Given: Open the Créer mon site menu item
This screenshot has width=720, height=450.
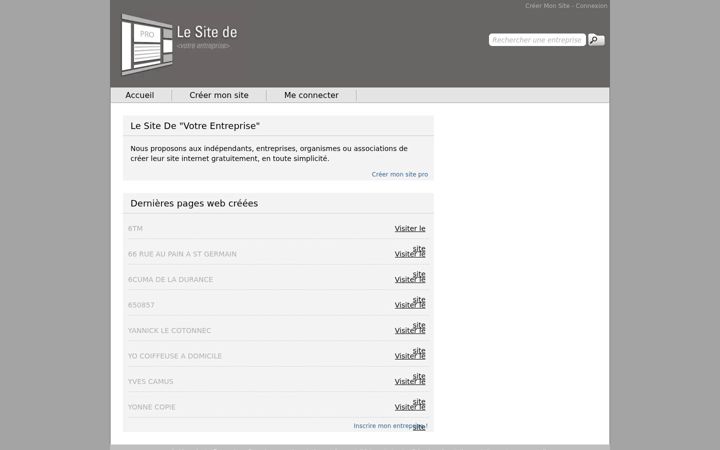Looking at the screenshot, I should [x=219, y=95].
